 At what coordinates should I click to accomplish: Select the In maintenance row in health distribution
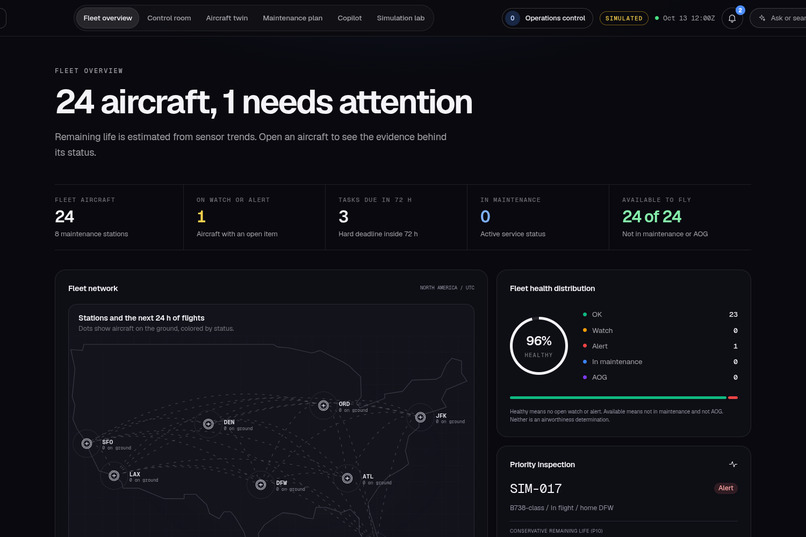click(660, 362)
